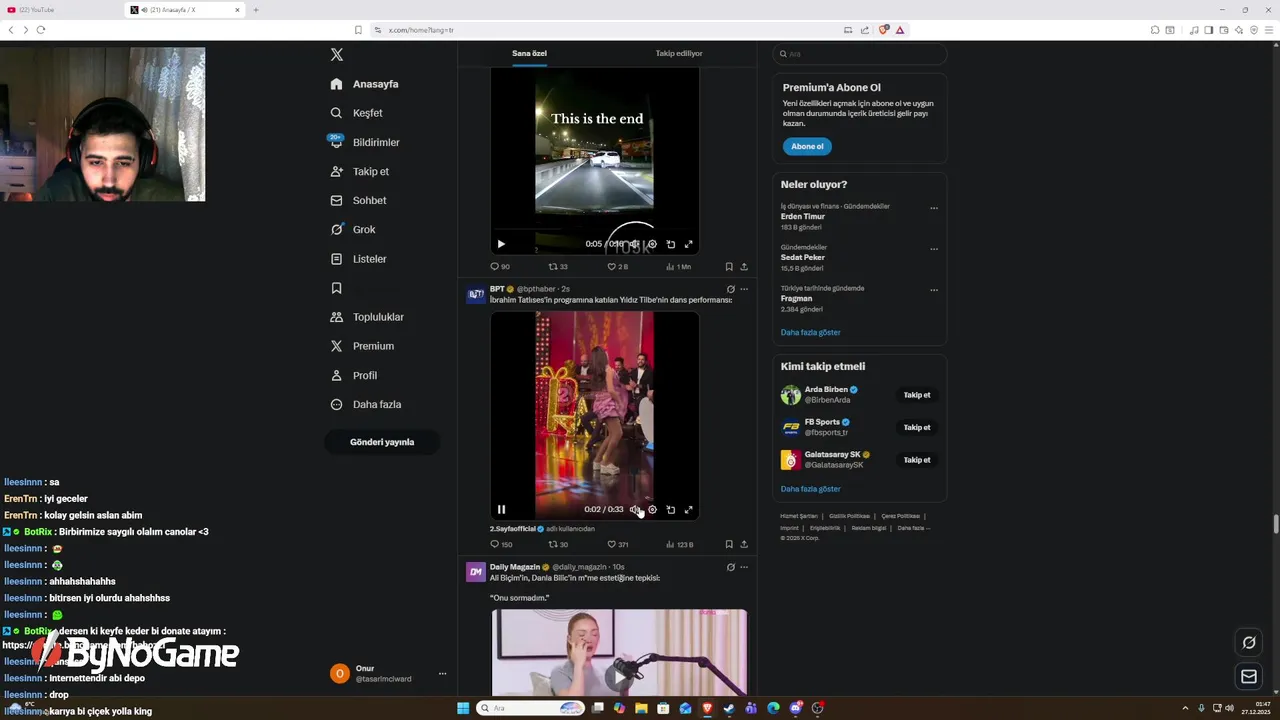1280x720 pixels.
Task: Share the 'This is the end' post
Action: tap(744, 267)
